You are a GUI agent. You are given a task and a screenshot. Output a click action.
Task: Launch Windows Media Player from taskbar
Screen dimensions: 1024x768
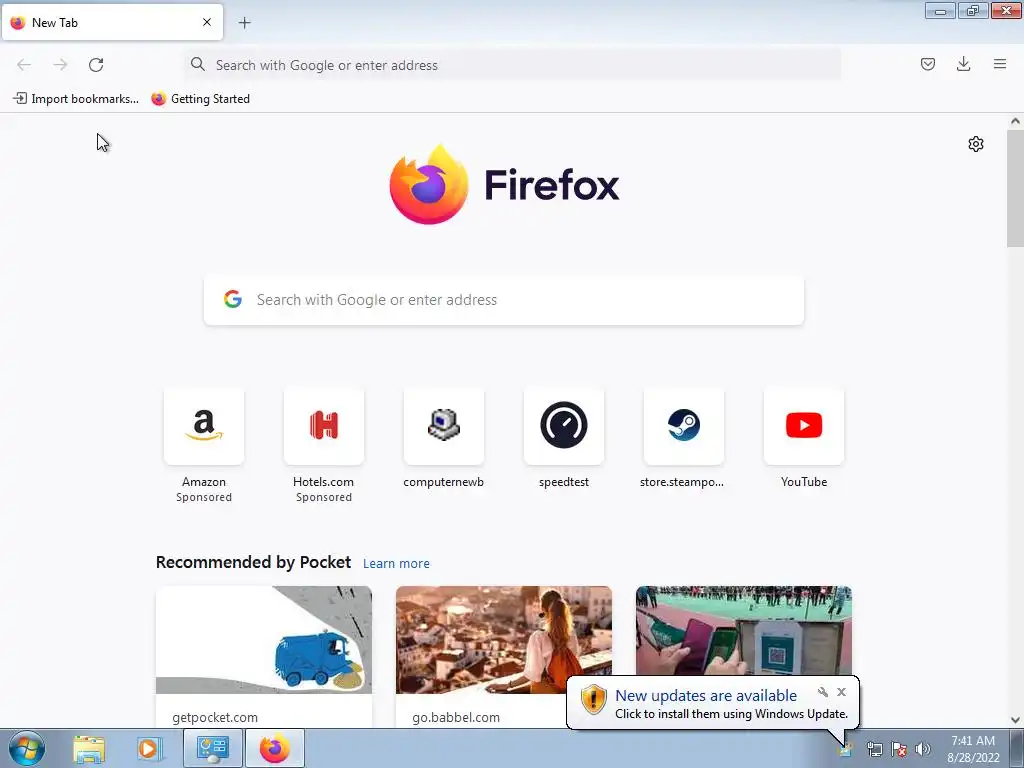click(x=149, y=748)
